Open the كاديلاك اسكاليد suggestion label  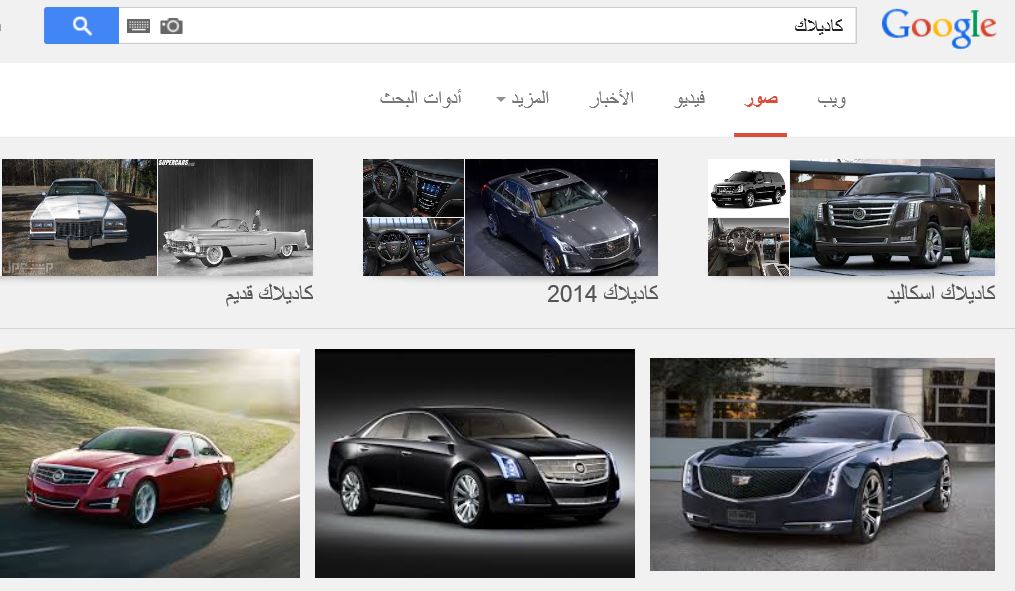(941, 293)
